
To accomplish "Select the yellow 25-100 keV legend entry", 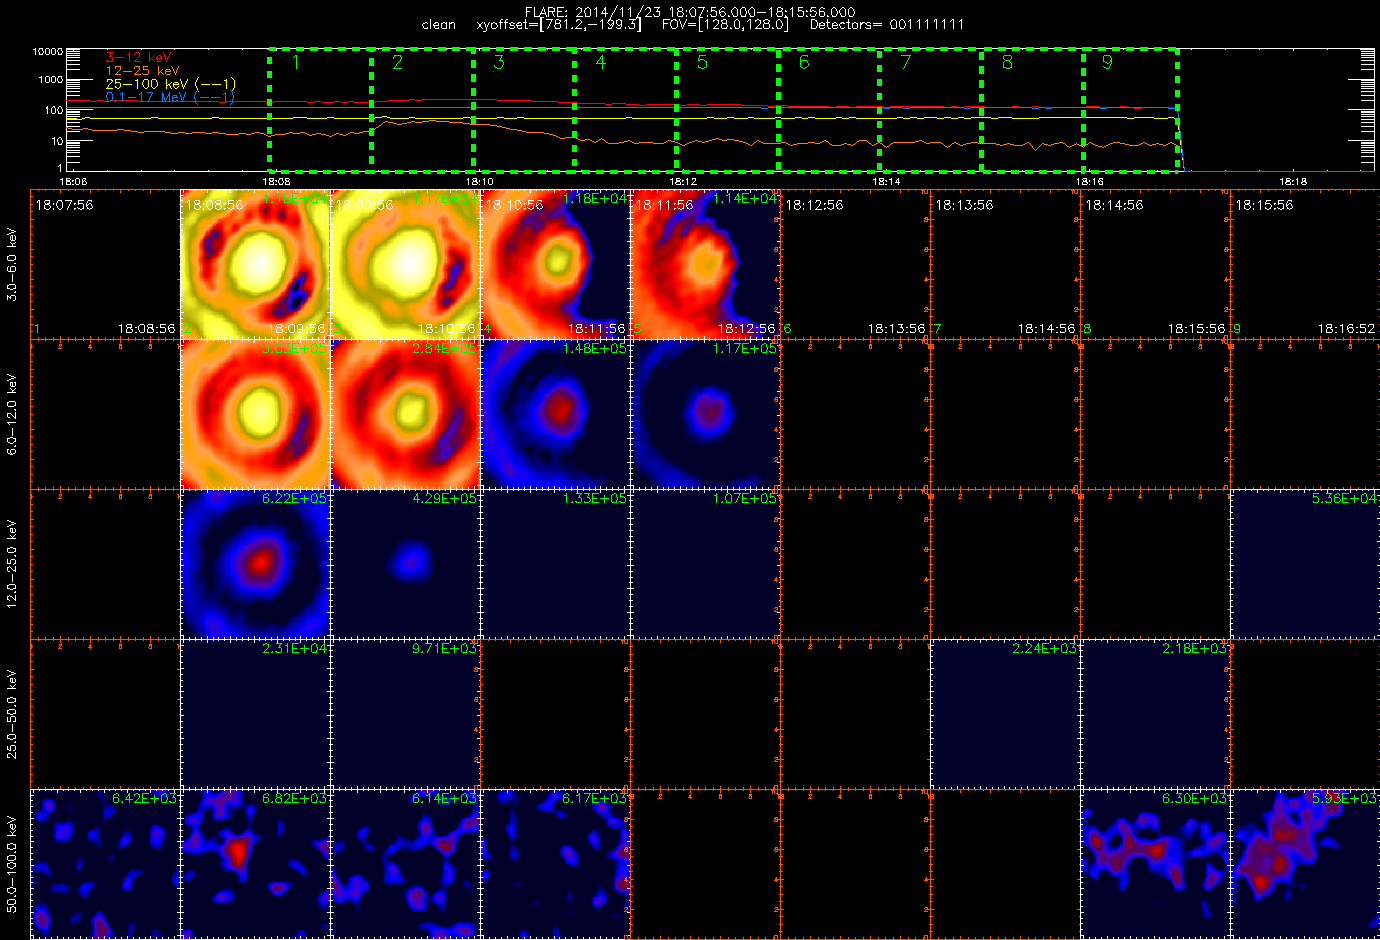I will (171, 84).
